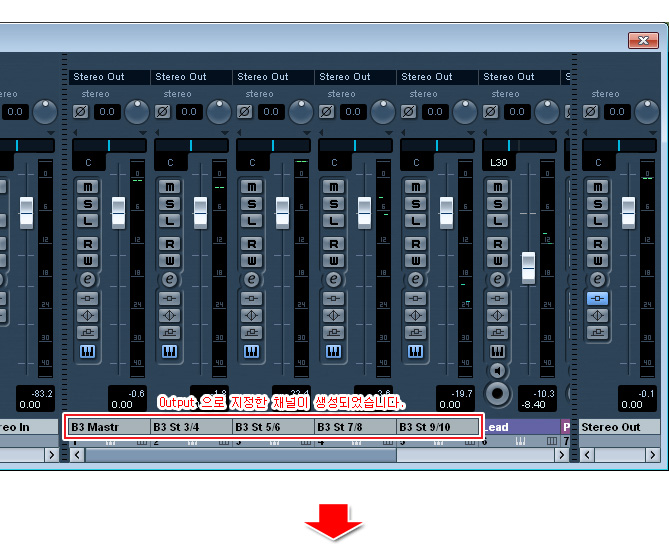Toggle EQ bypass on B3 Mastr
Viewport: 669px width, 553px height.
87,315
